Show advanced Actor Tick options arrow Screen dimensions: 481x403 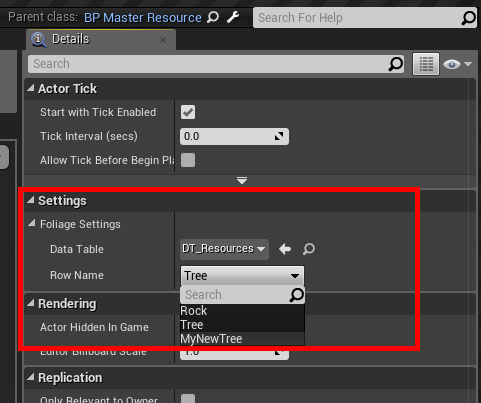(x=242, y=181)
